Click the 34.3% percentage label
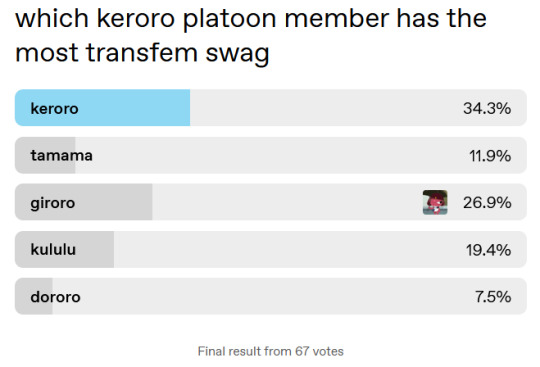 487,108
